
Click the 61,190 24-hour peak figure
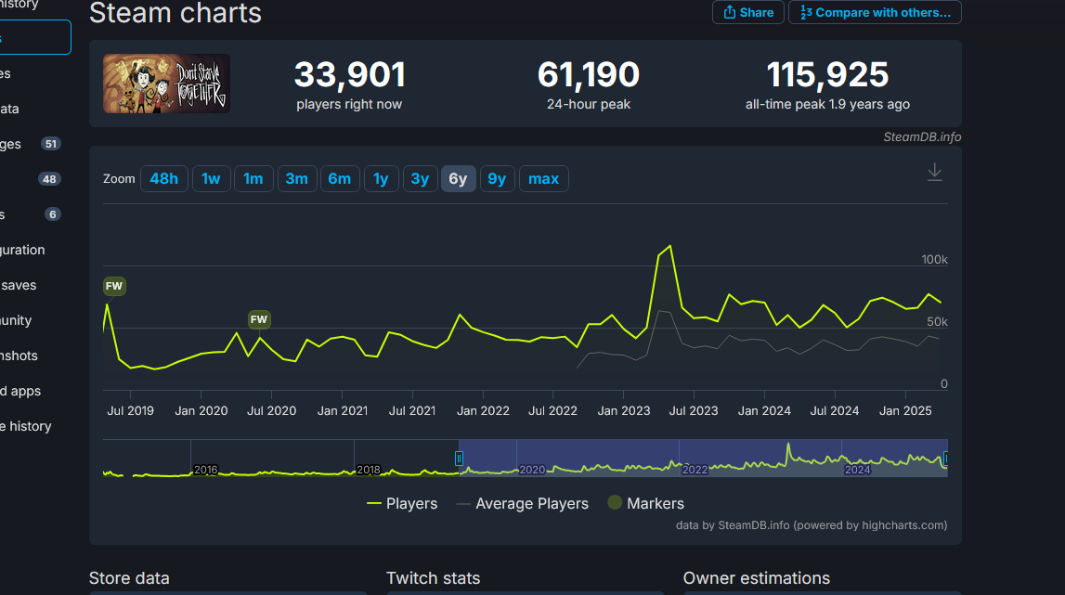(588, 75)
